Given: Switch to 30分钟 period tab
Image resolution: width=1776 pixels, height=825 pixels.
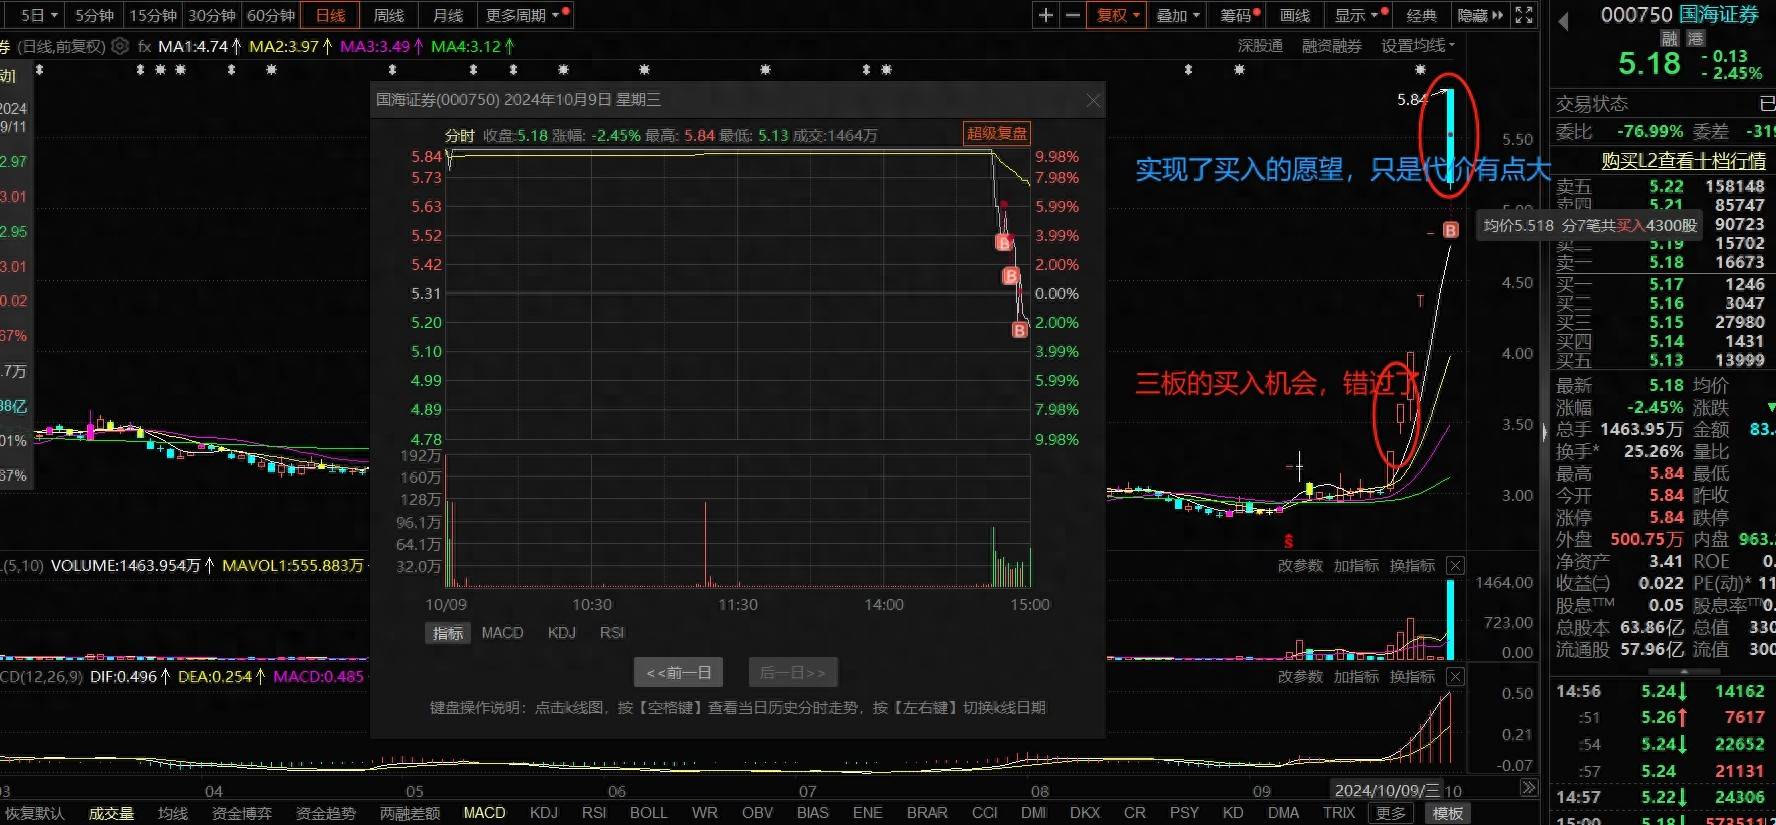Looking at the screenshot, I should point(212,15).
